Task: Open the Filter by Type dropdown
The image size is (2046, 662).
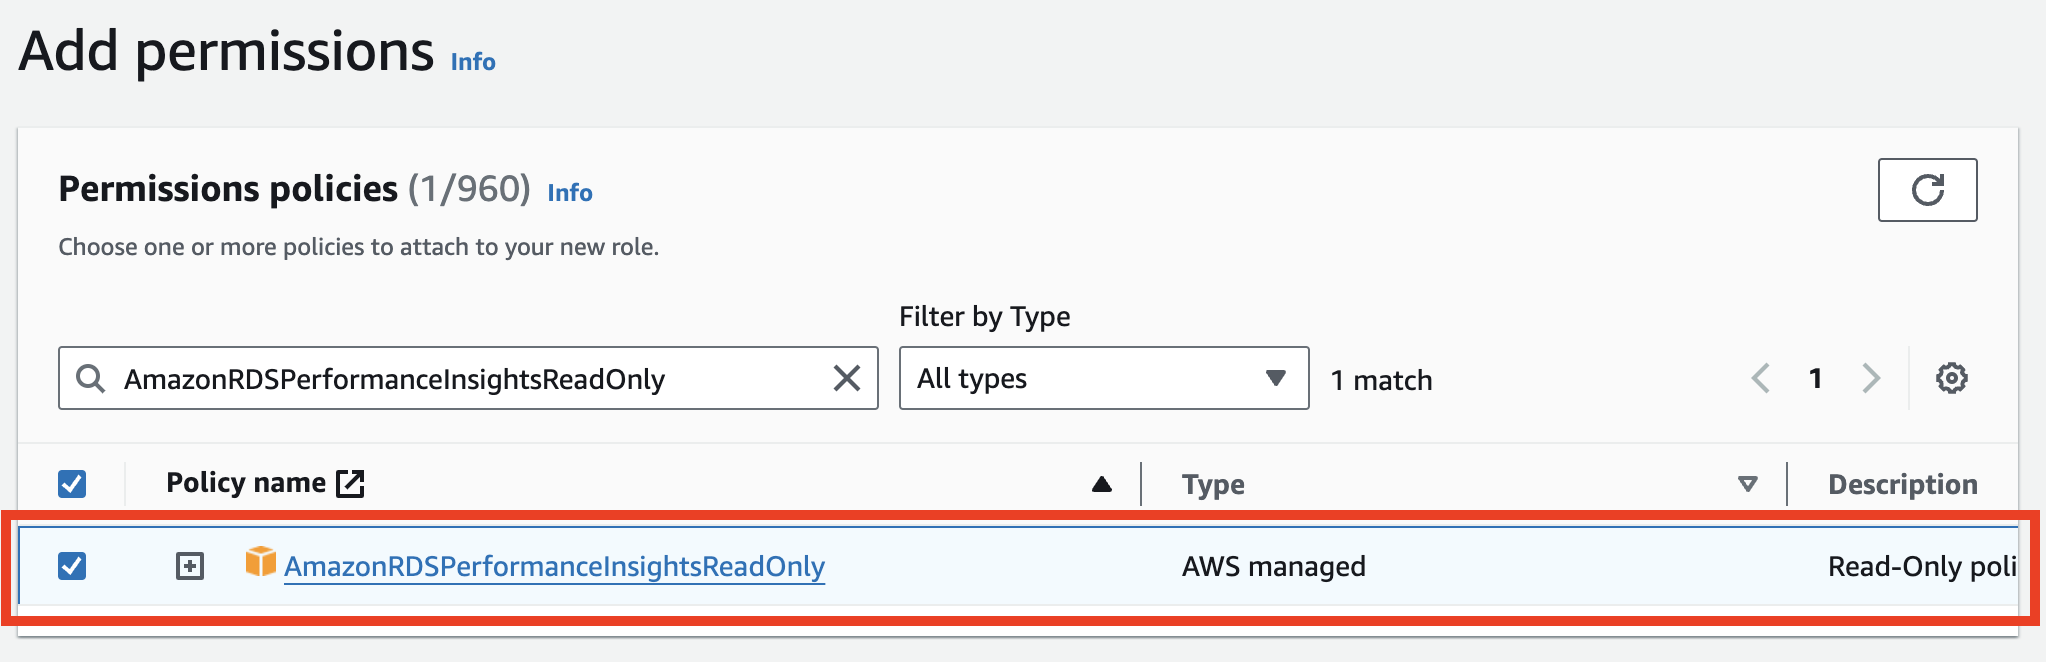Action: 1103,379
